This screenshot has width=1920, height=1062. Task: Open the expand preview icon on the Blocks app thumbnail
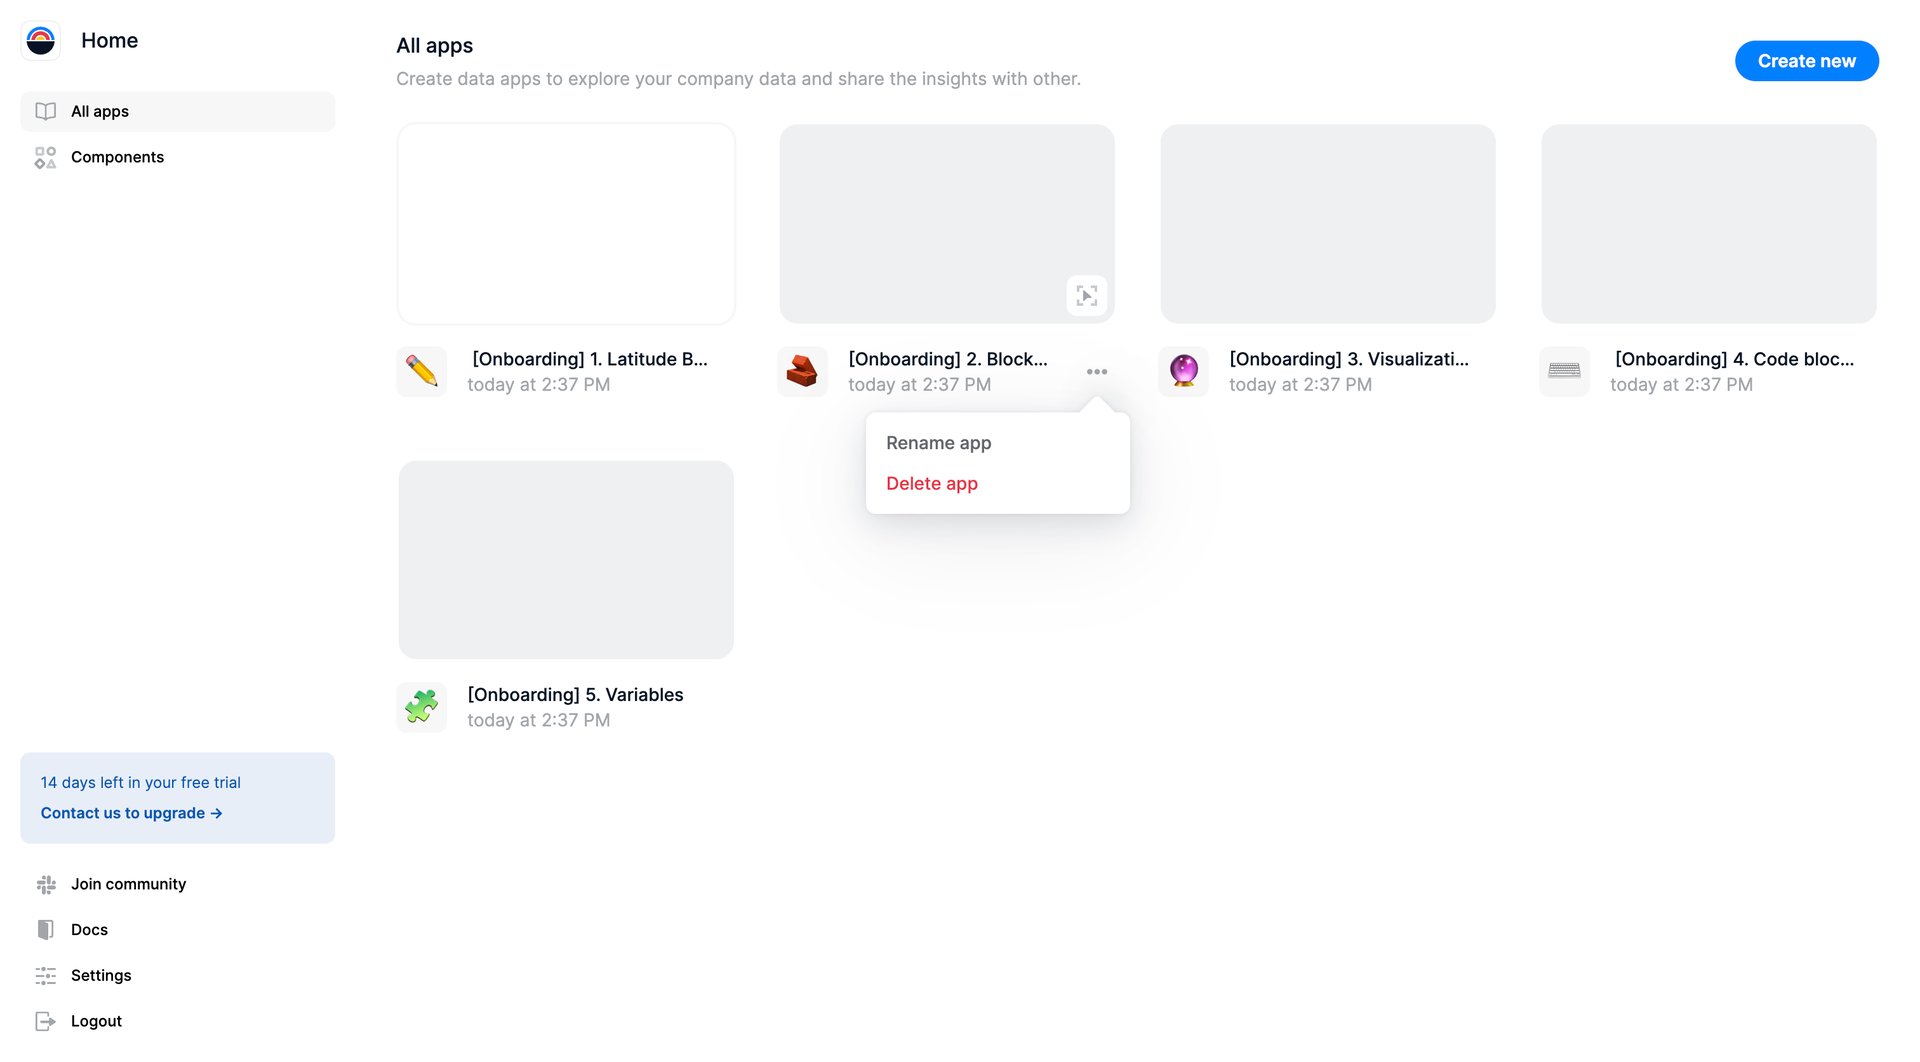pos(1087,296)
